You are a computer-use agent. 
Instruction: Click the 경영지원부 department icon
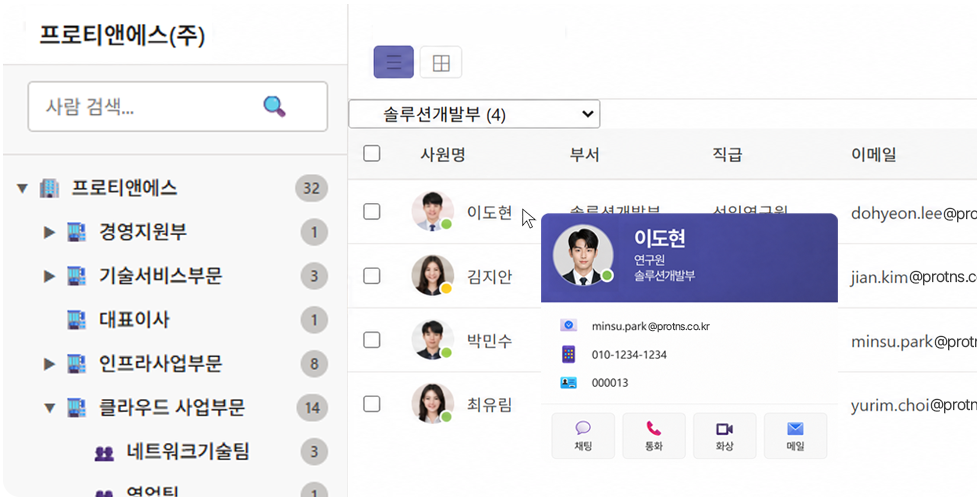[x=76, y=232]
